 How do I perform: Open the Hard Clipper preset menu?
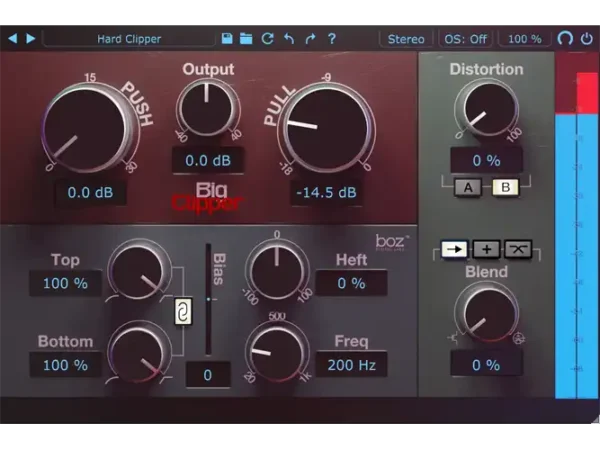pyautogui.click(x=129, y=39)
